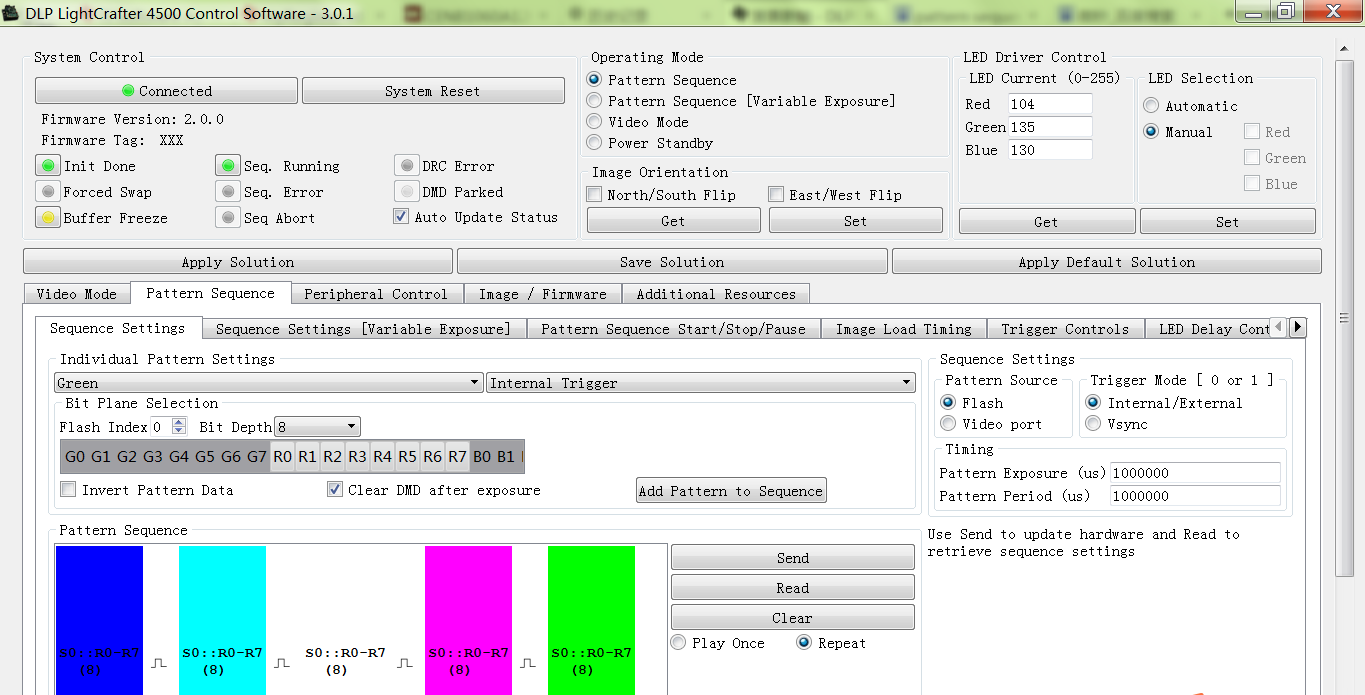Enable North/South Flip
The width and height of the screenshot is (1365, 695).
(594, 195)
